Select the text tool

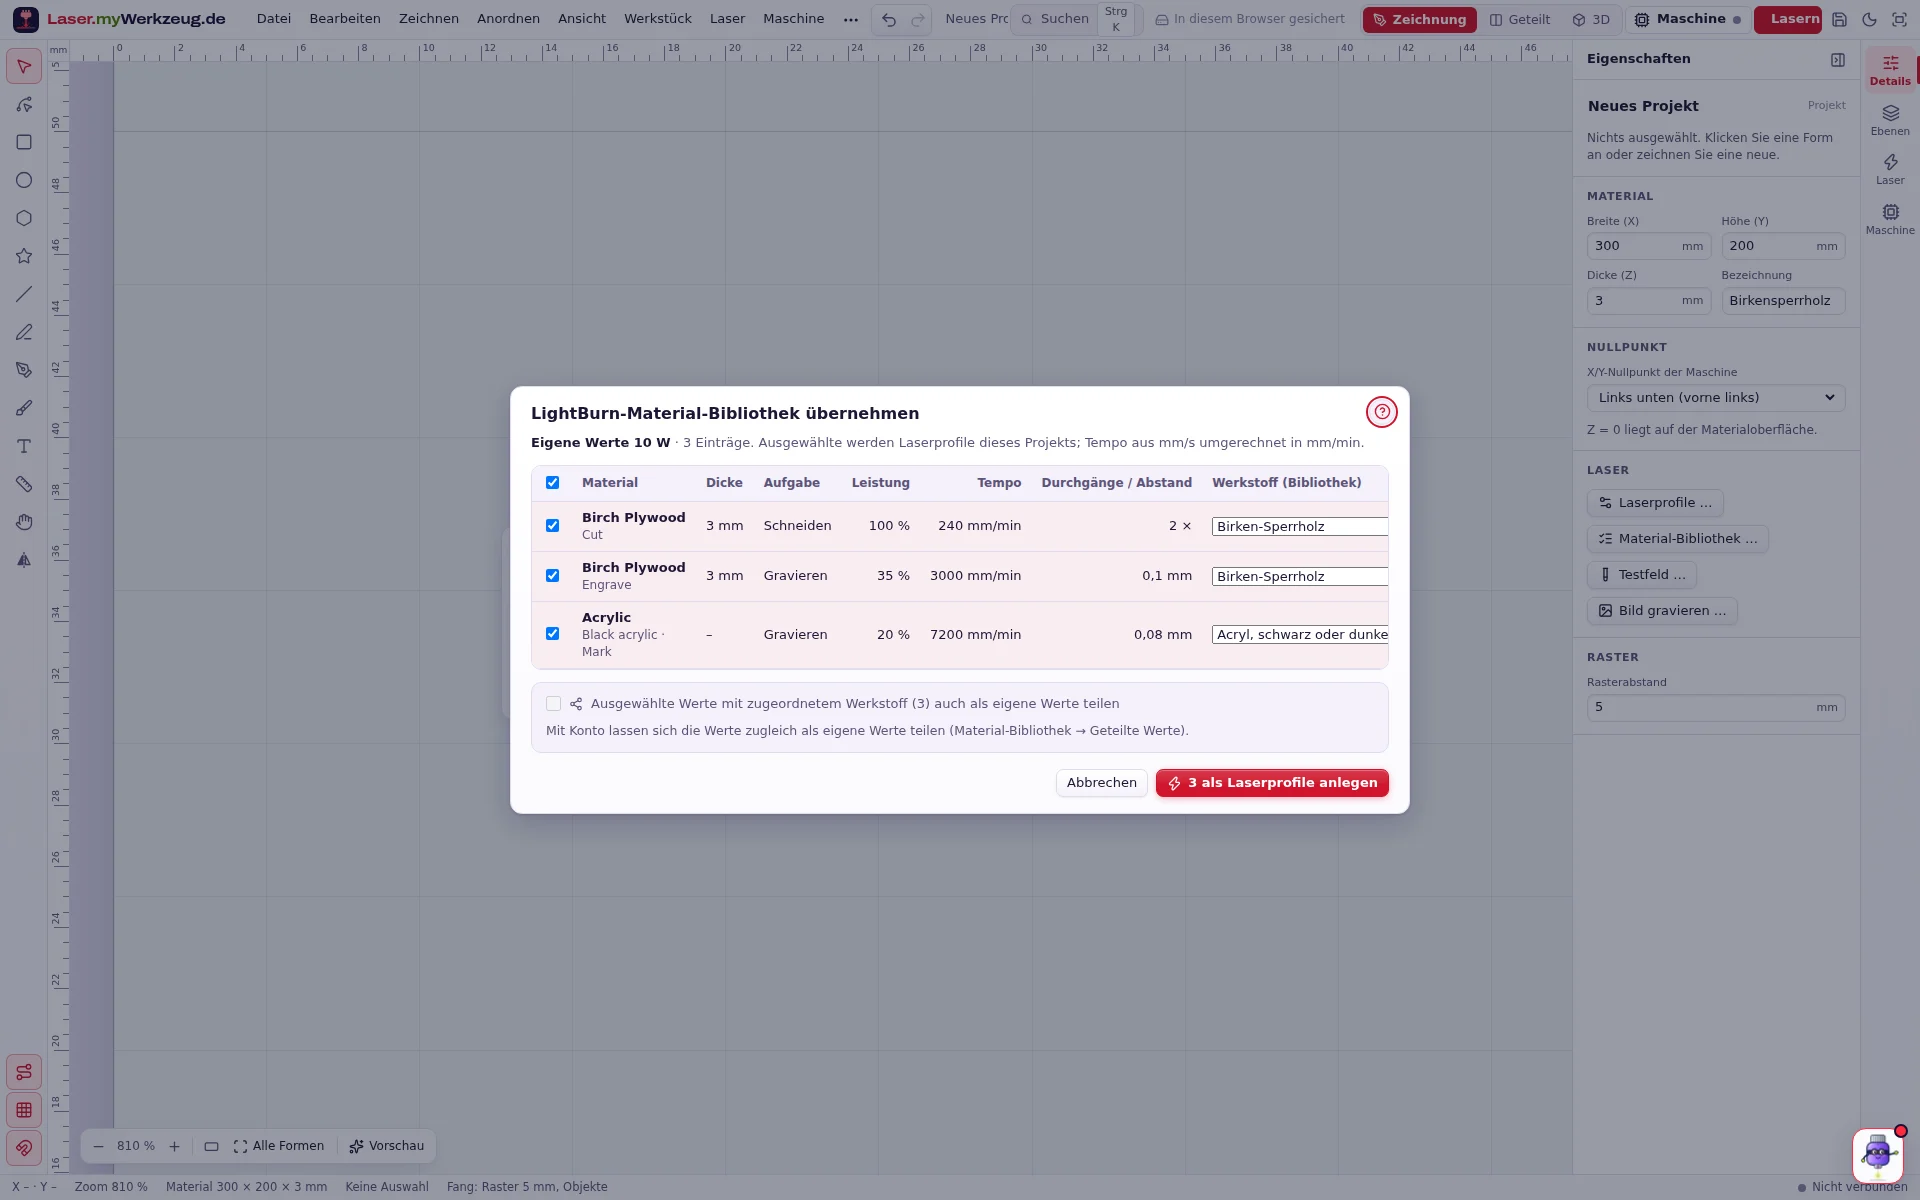coord(24,447)
